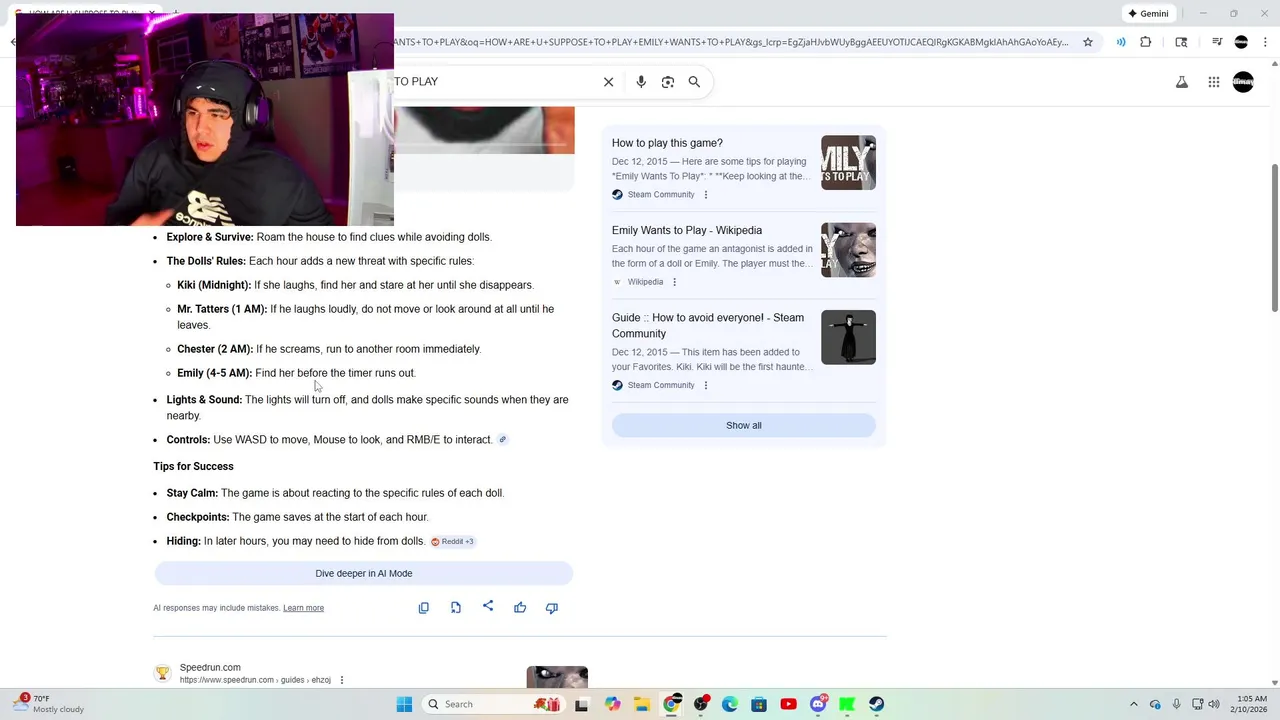Open 'Guide :: How to avoid everyone!' result
This screenshot has height=720, width=1280.
pos(708,325)
